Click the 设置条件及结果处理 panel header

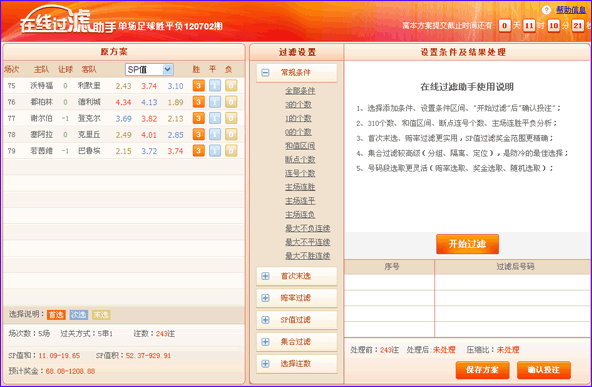[x=467, y=52]
